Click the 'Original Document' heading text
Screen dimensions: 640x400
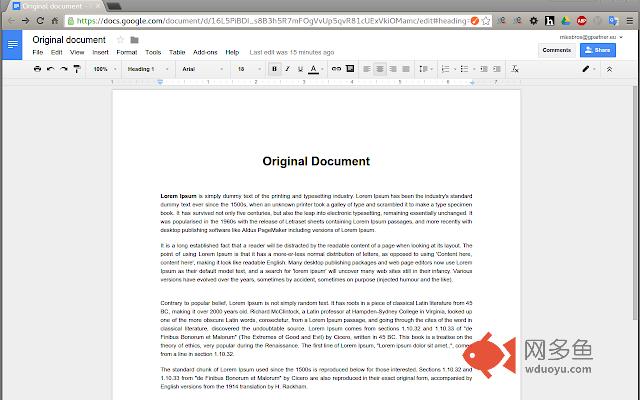[316, 161]
